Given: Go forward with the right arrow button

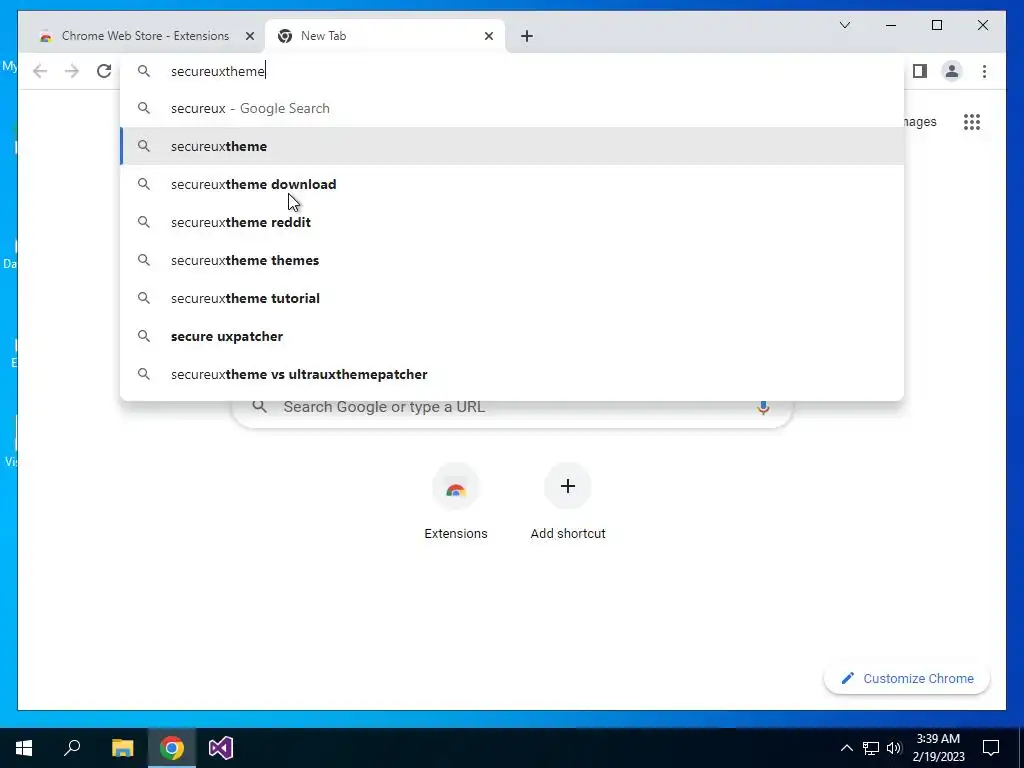Looking at the screenshot, I should 72,71.
